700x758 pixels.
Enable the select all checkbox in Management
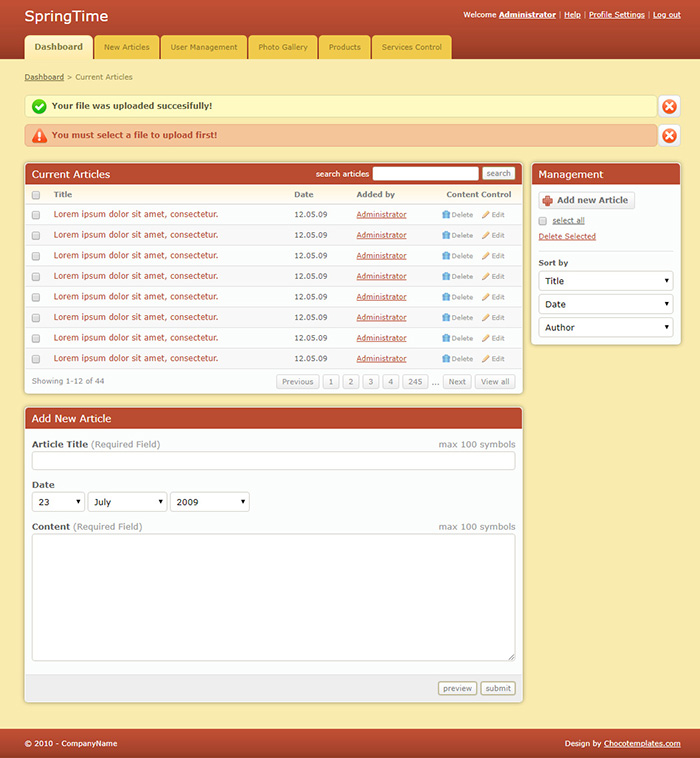point(543,221)
